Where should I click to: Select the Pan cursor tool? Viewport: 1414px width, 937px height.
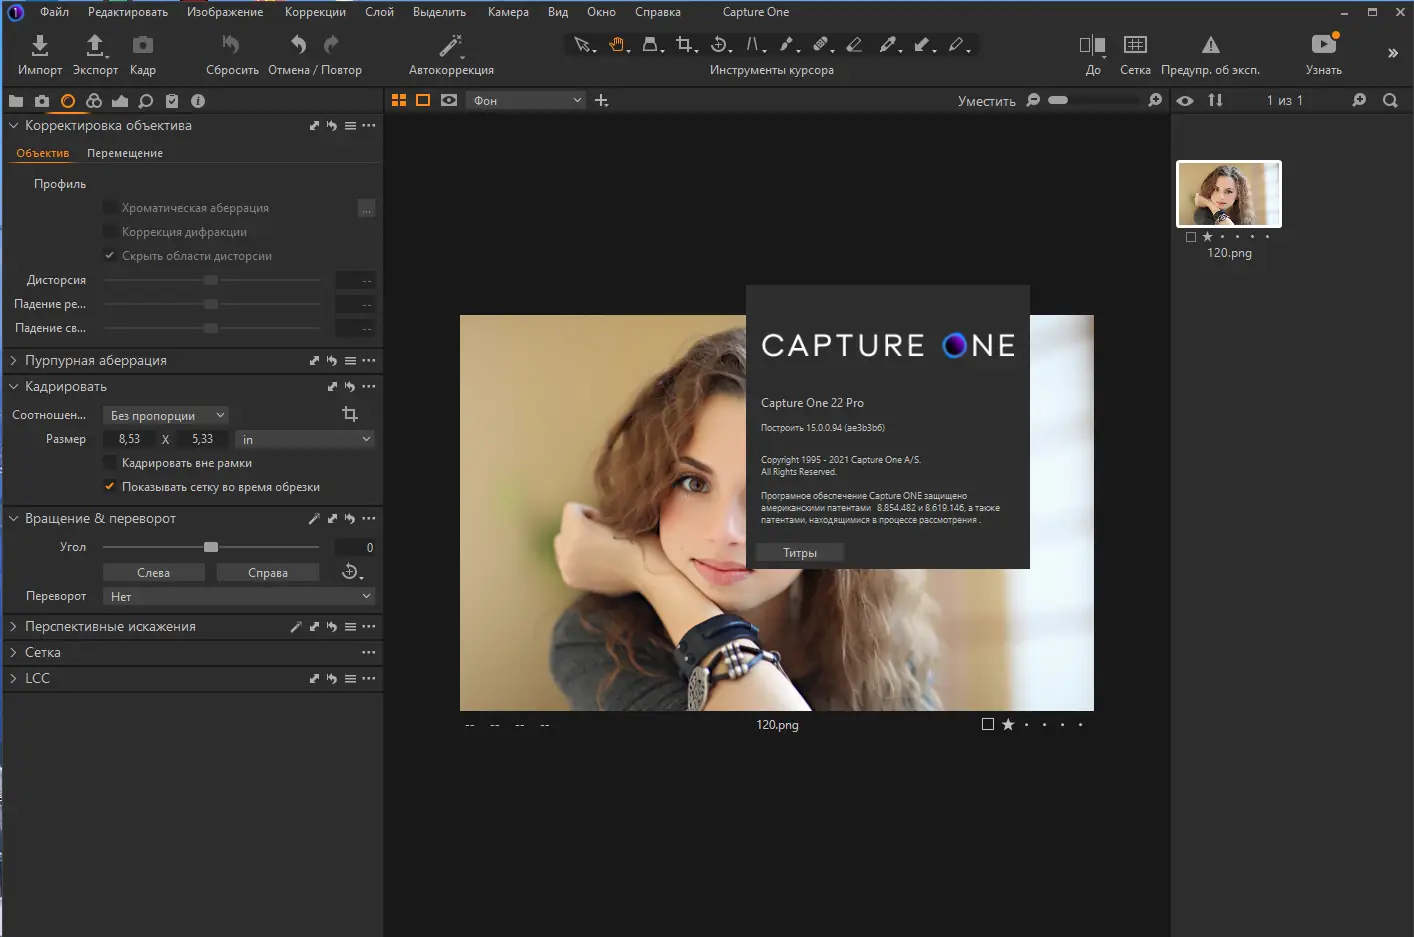[x=617, y=44]
